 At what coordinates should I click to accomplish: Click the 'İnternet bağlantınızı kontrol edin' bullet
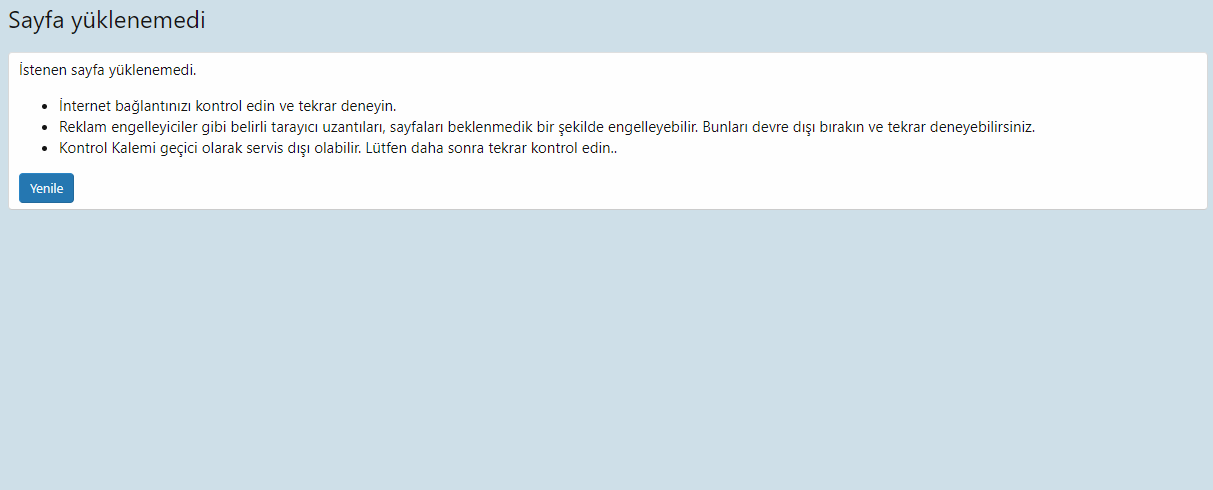228,105
